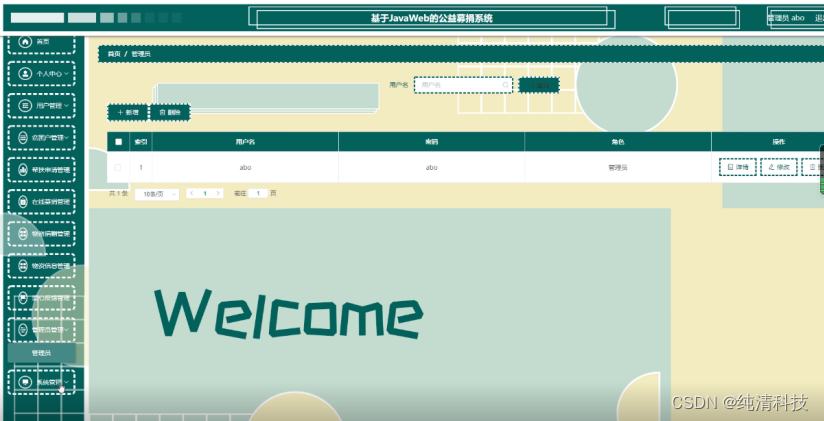Select the 管理员 submenu item in sidebar
This screenshot has width=824, height=421.
tap(42, 353)
